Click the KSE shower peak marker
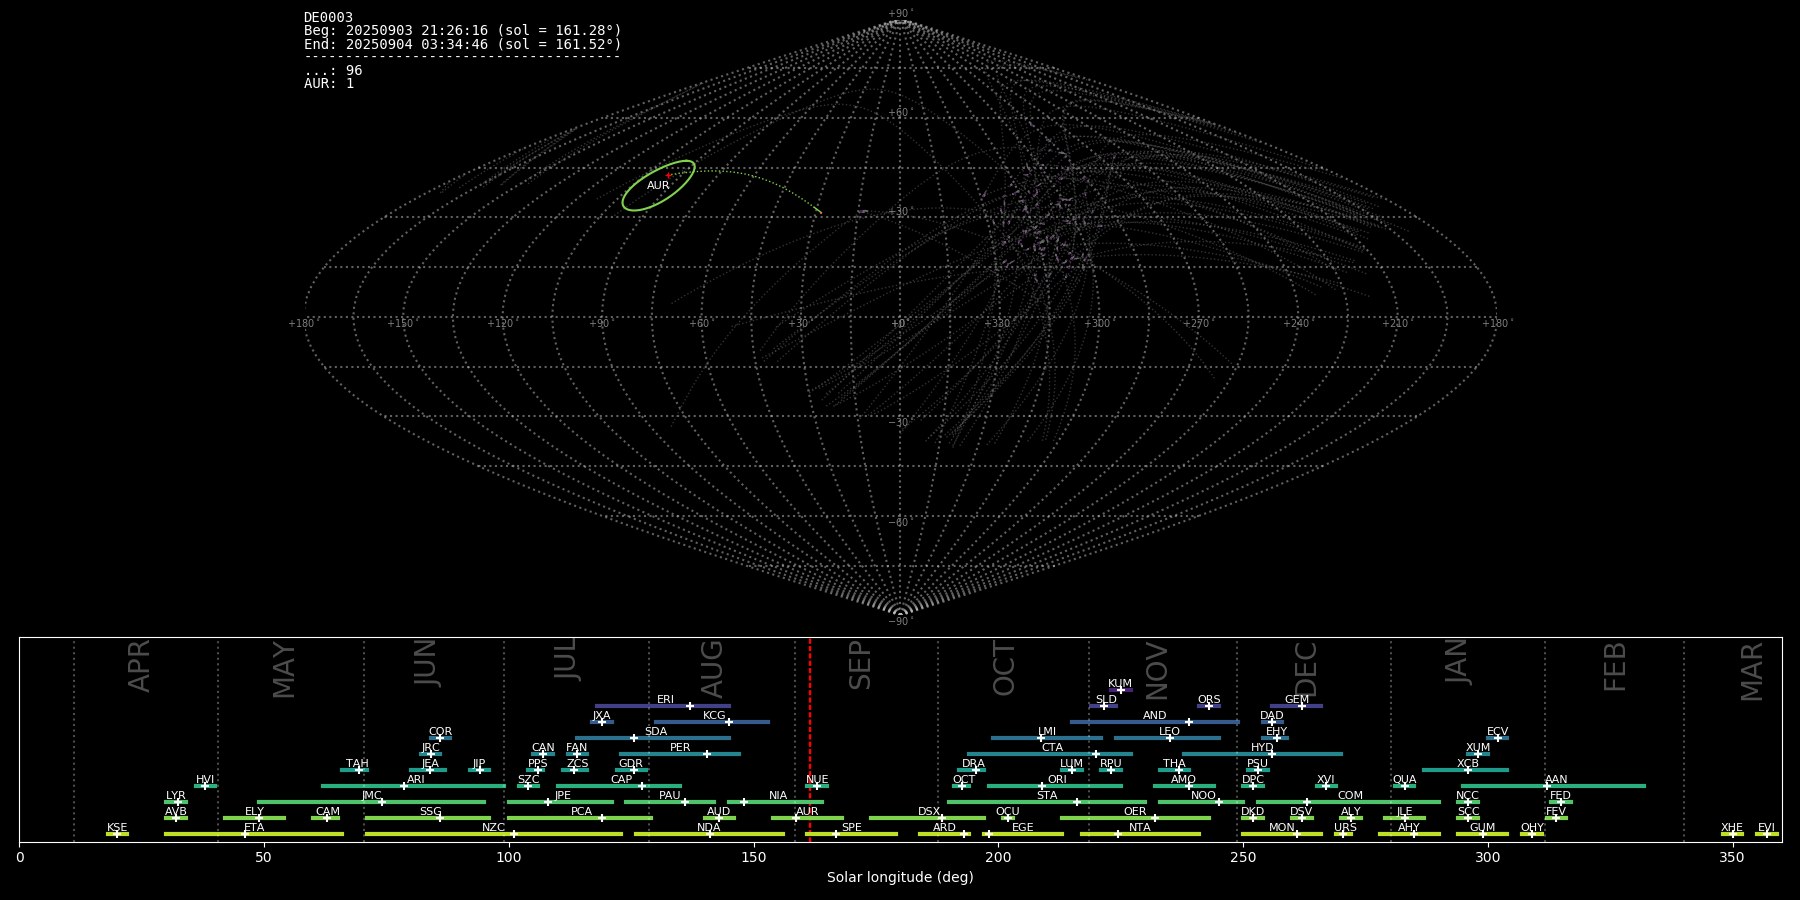1800x900 pixels. click(117, 834)
